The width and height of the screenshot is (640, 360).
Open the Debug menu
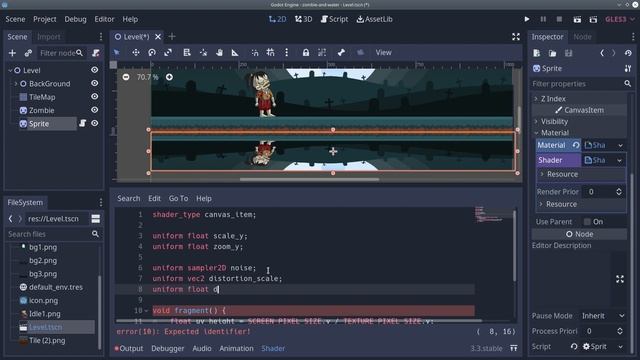coord(75,19)
